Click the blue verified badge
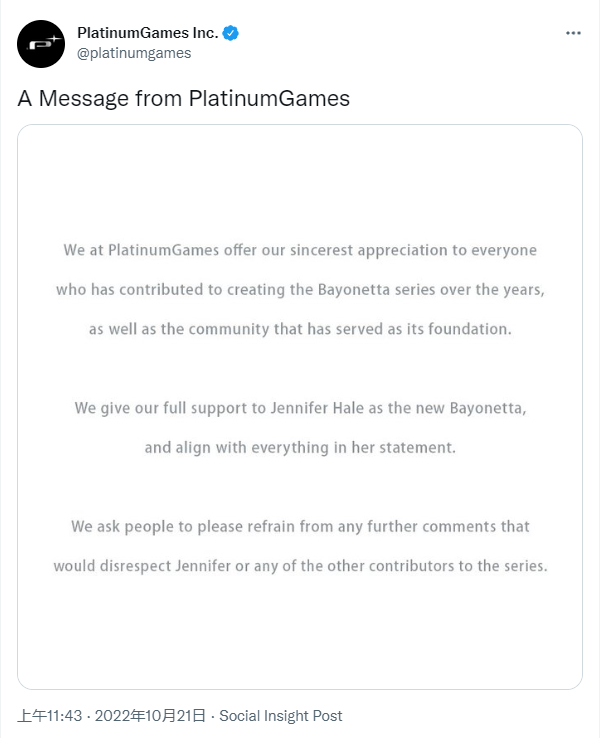This screenshot has height=738, width=602. click(x=231, y=33)
